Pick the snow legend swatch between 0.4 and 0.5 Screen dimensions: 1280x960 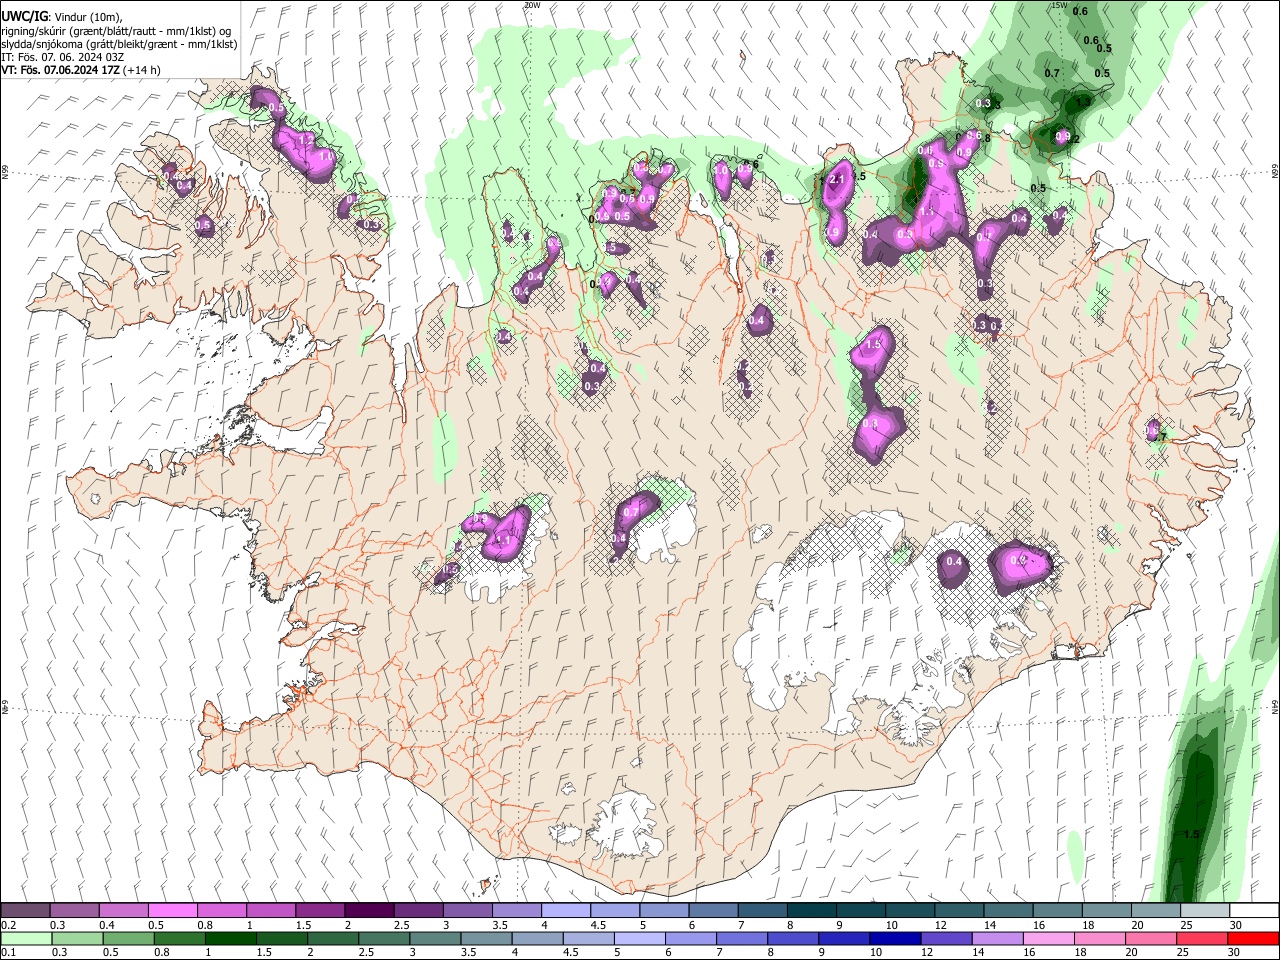[x=123, y=910]
